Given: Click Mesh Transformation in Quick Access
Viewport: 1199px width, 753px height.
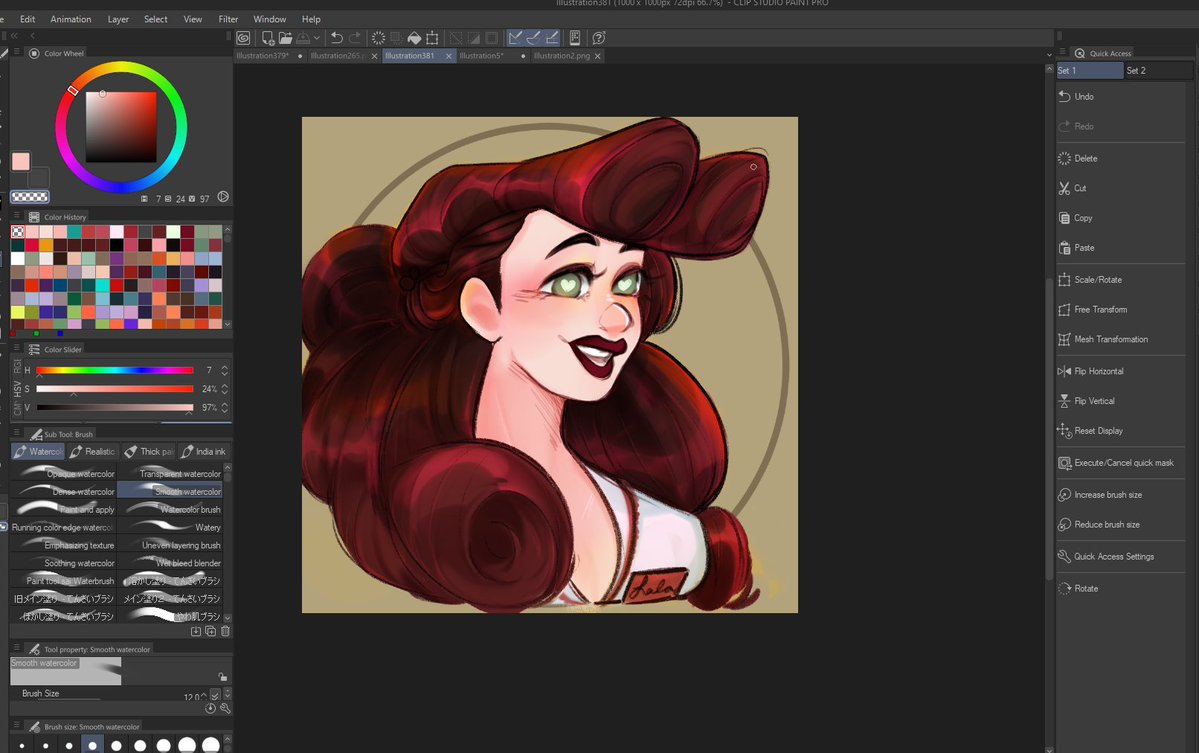Looking at the screenshot, I should [x=1120, y=339].
